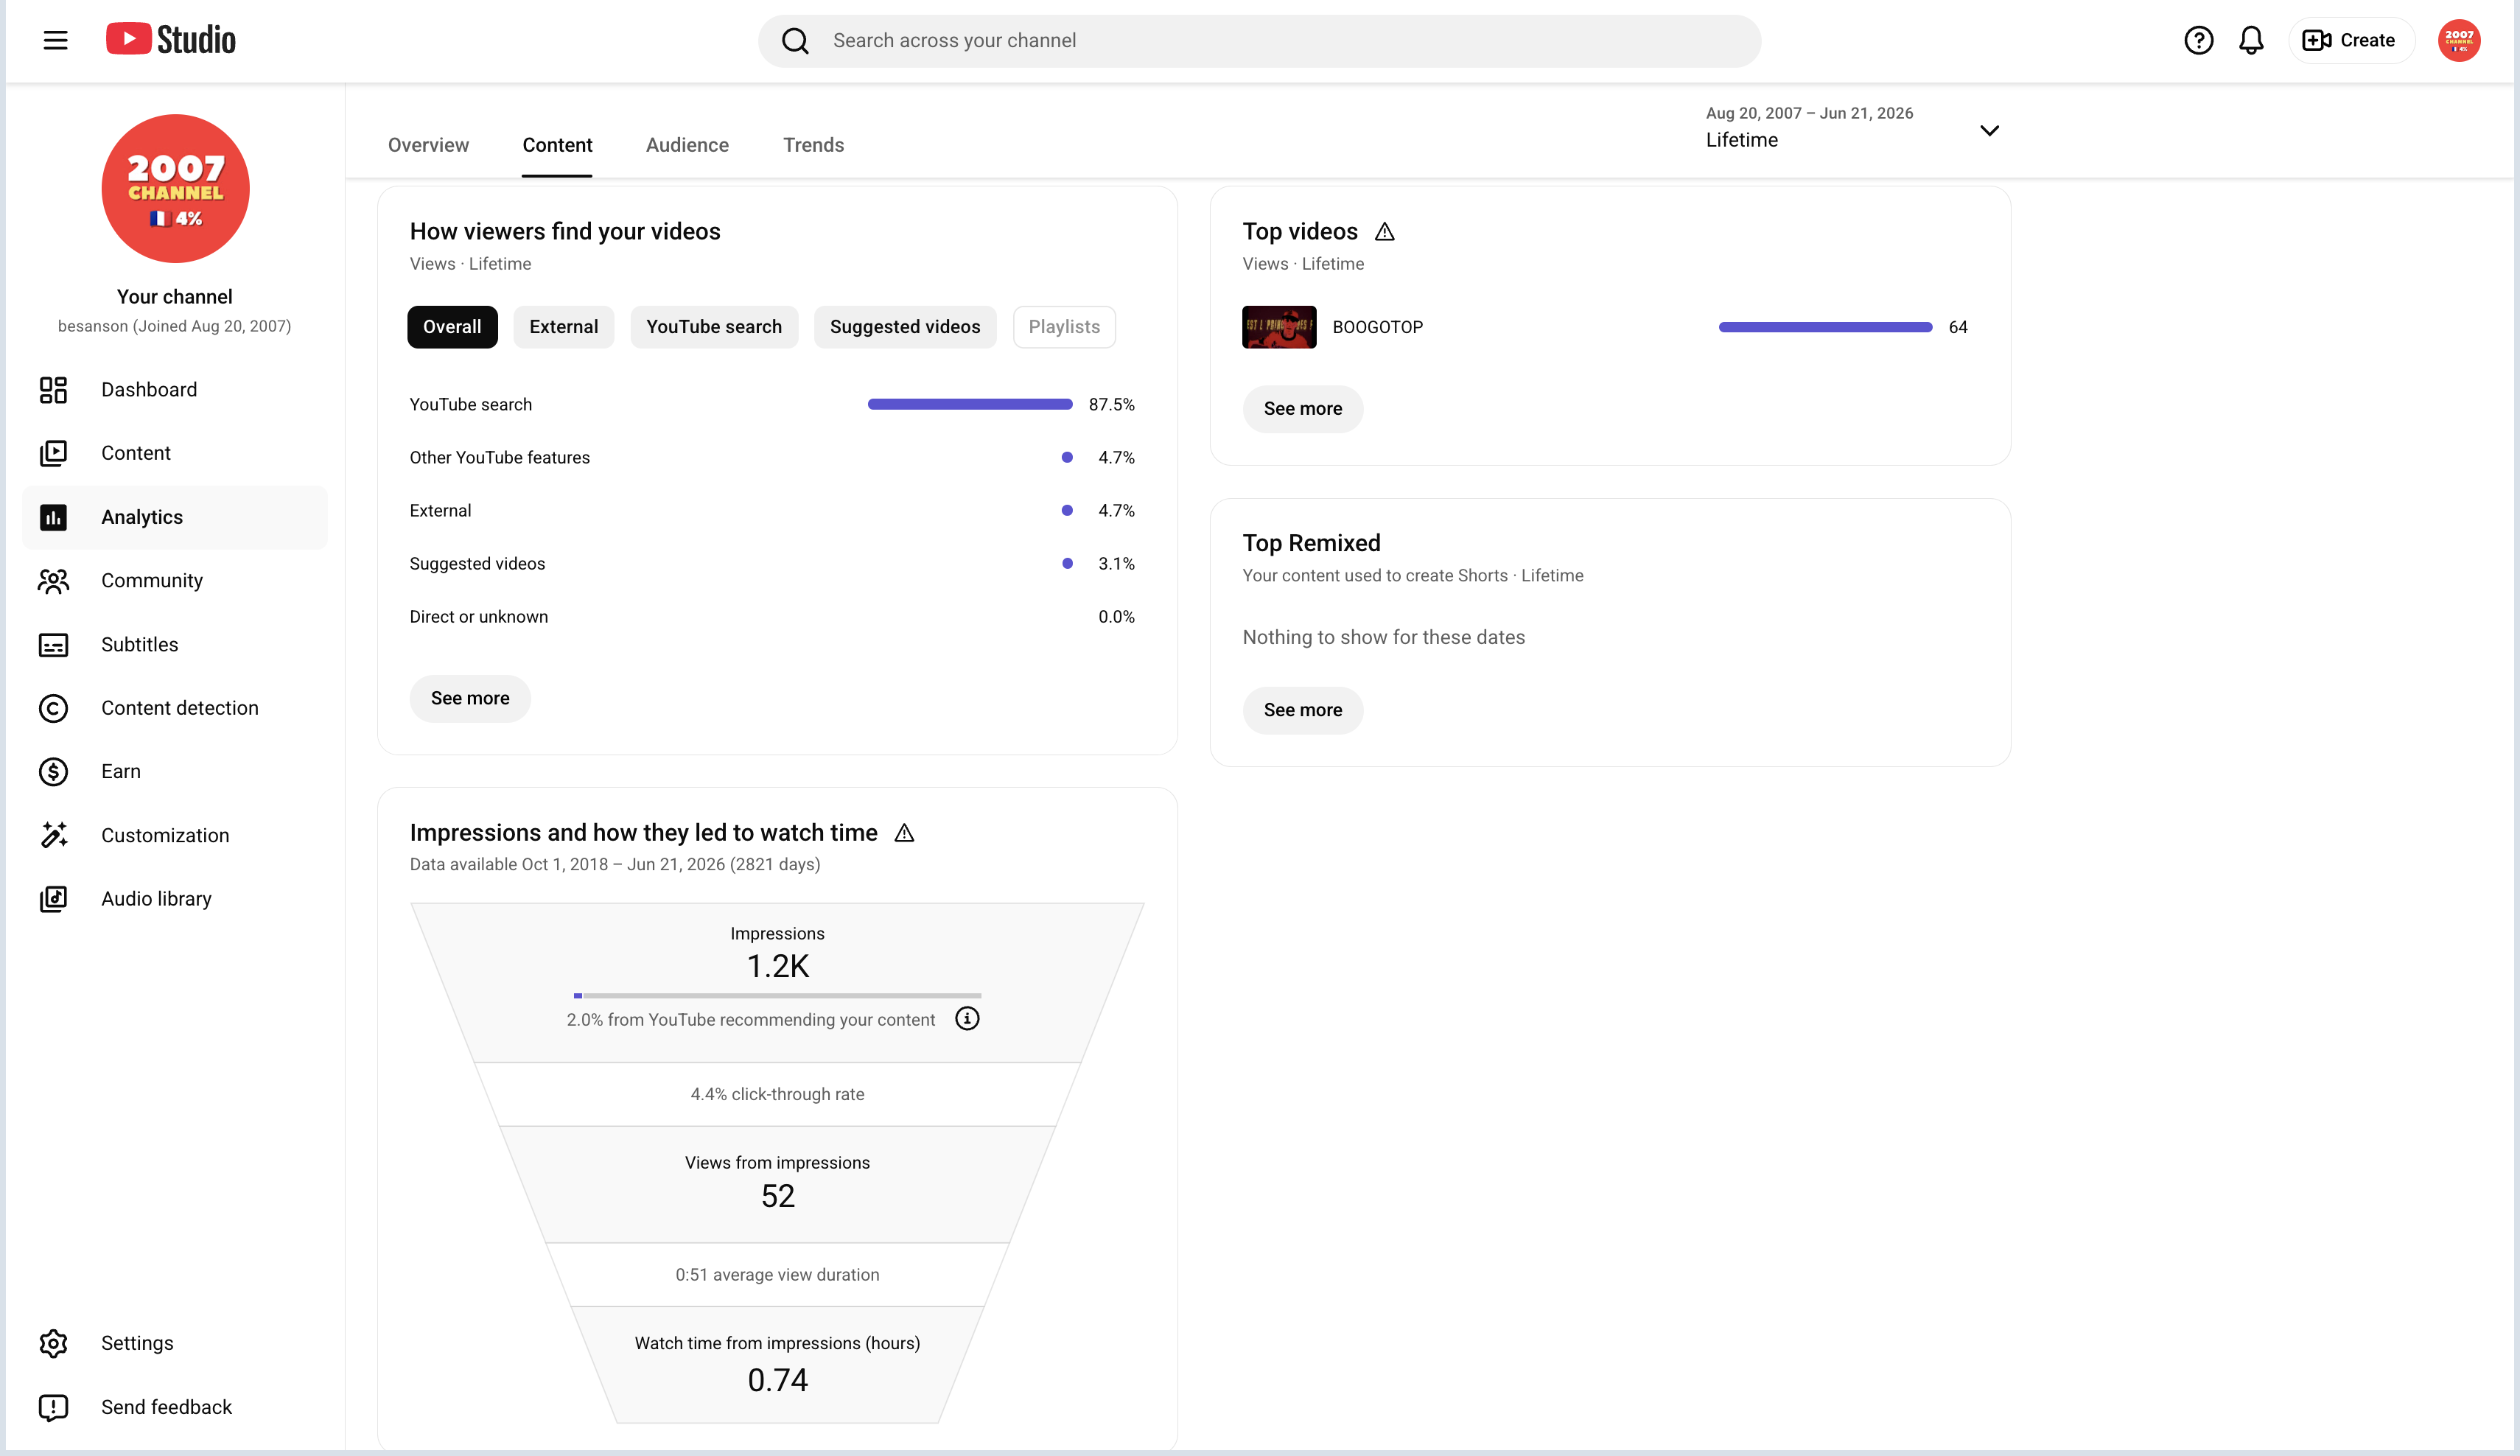2520x1456 pixels.
Task: Click Send feedback in the sidebar
Action: [x=175, y=1407]
